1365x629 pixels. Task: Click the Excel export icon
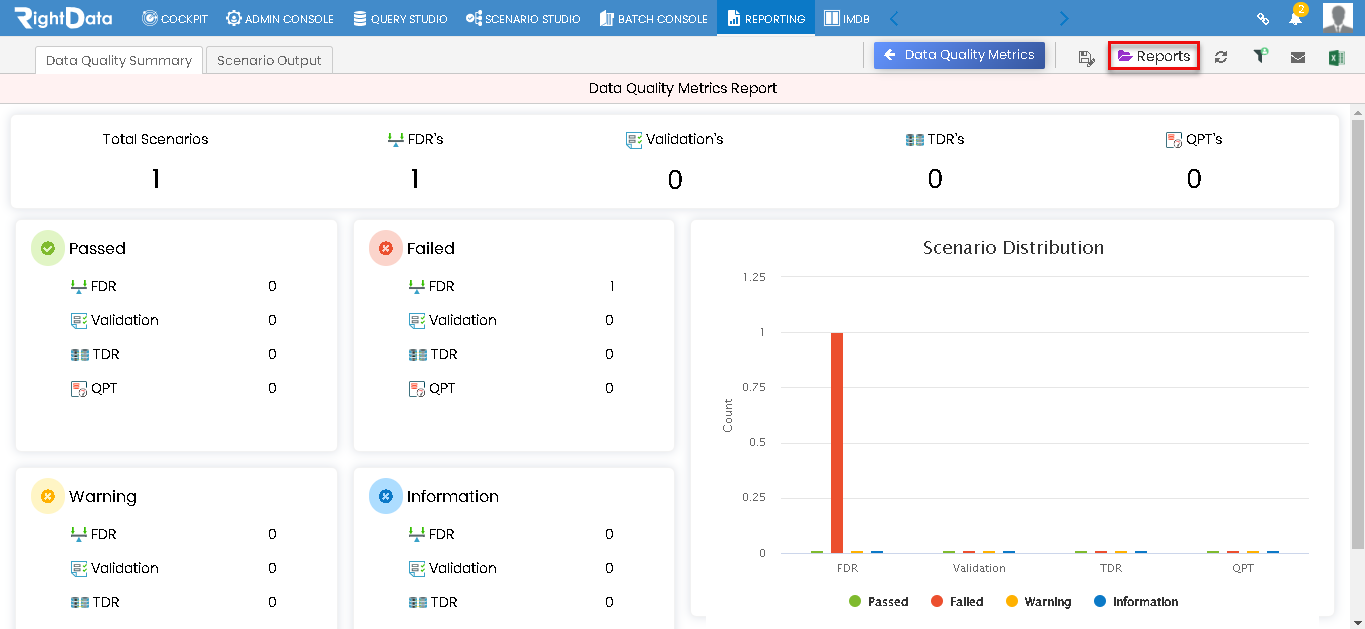pyautogui.click(x=1336, y=57)
